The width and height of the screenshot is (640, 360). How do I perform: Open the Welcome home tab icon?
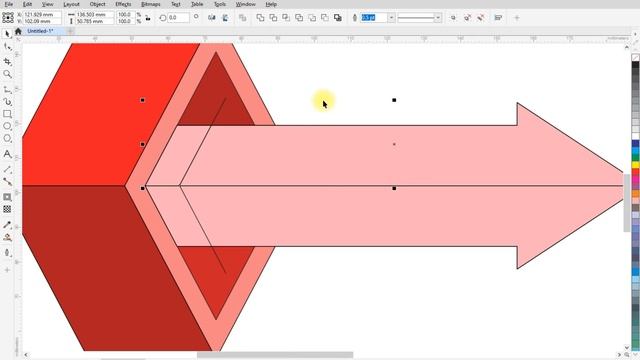click(x=18, y=31)
